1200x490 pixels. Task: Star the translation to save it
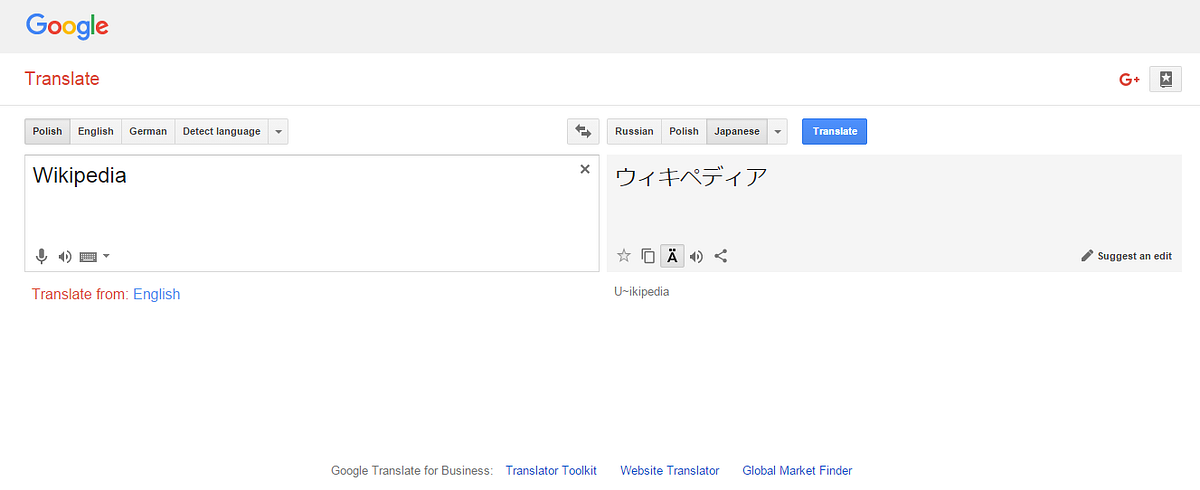[624, 256]
